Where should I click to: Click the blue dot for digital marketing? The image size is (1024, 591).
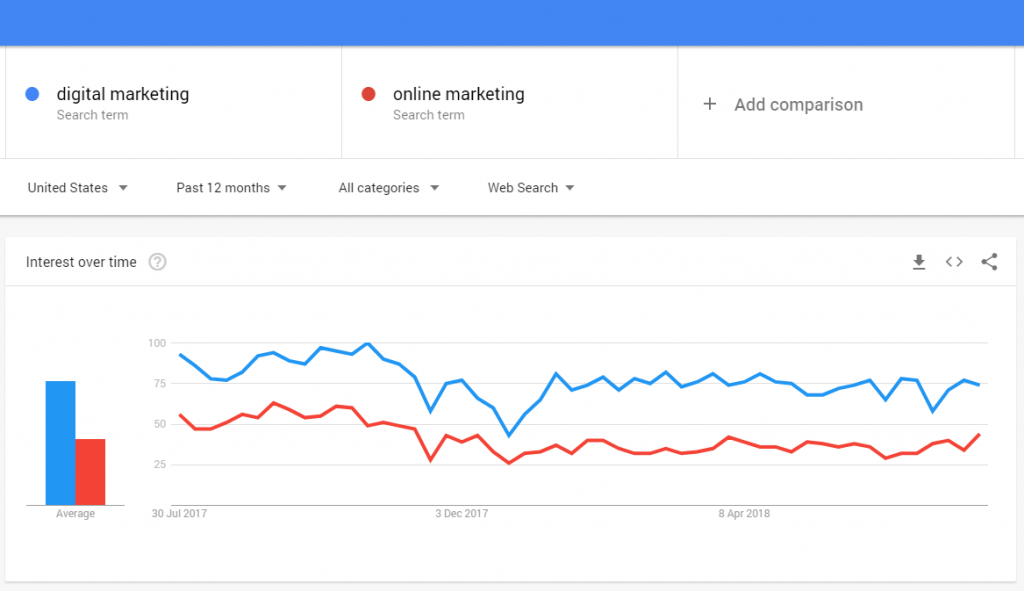(31, 93)
